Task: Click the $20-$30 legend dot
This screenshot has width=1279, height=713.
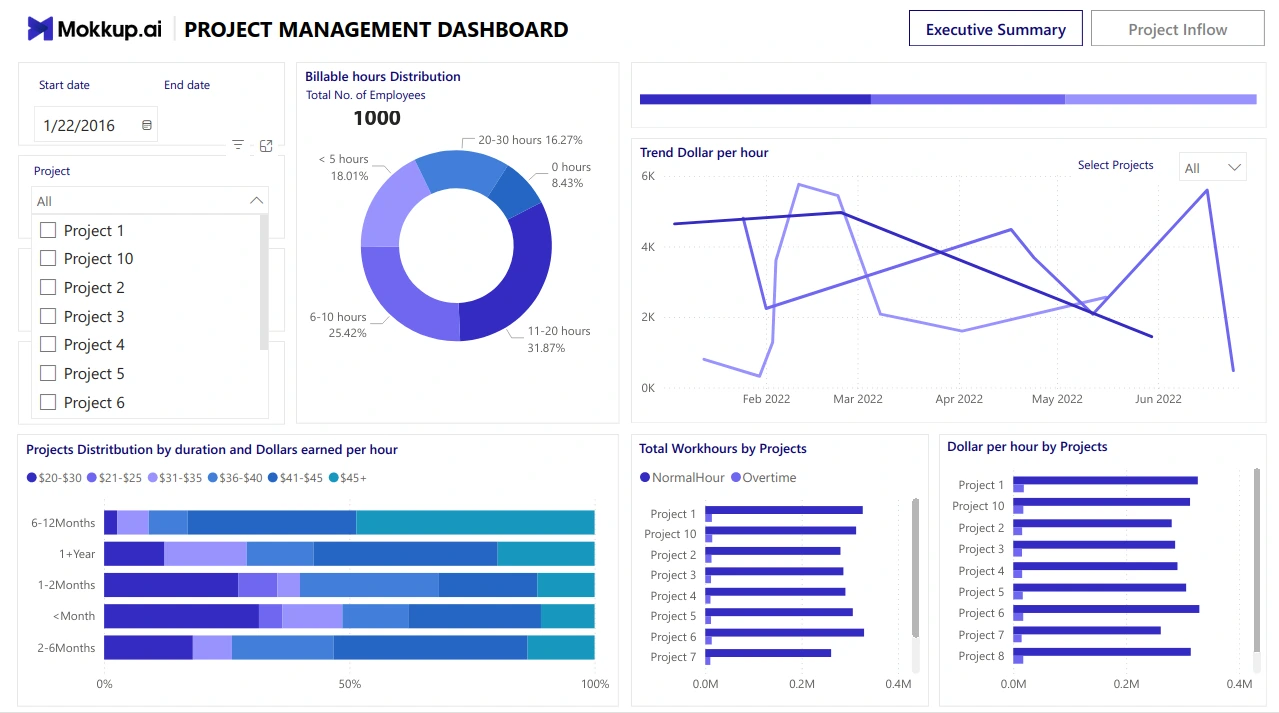Action: 32,478
